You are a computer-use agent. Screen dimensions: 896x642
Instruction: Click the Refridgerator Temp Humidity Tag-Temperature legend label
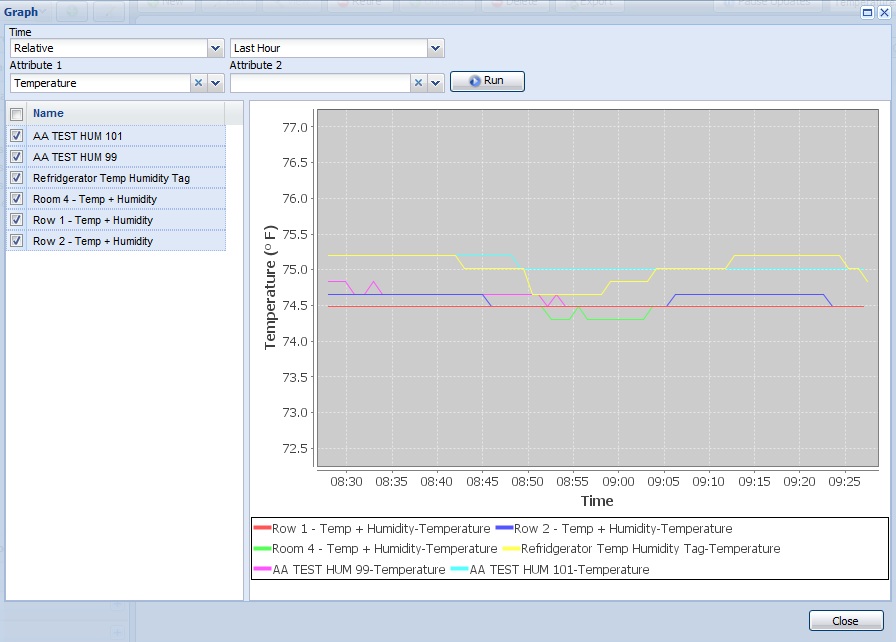651,549
